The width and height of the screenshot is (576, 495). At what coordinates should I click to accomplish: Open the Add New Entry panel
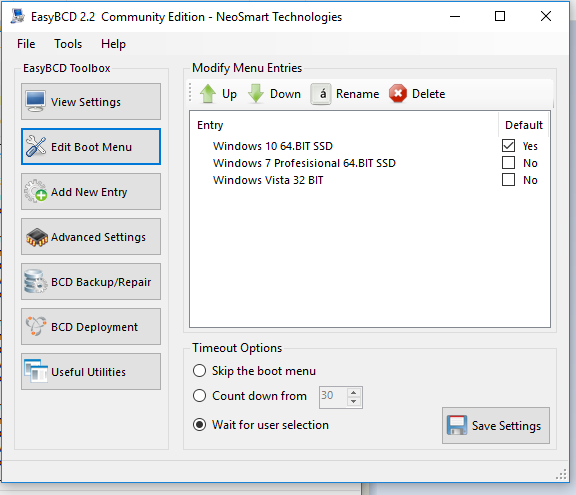[91, 192]
